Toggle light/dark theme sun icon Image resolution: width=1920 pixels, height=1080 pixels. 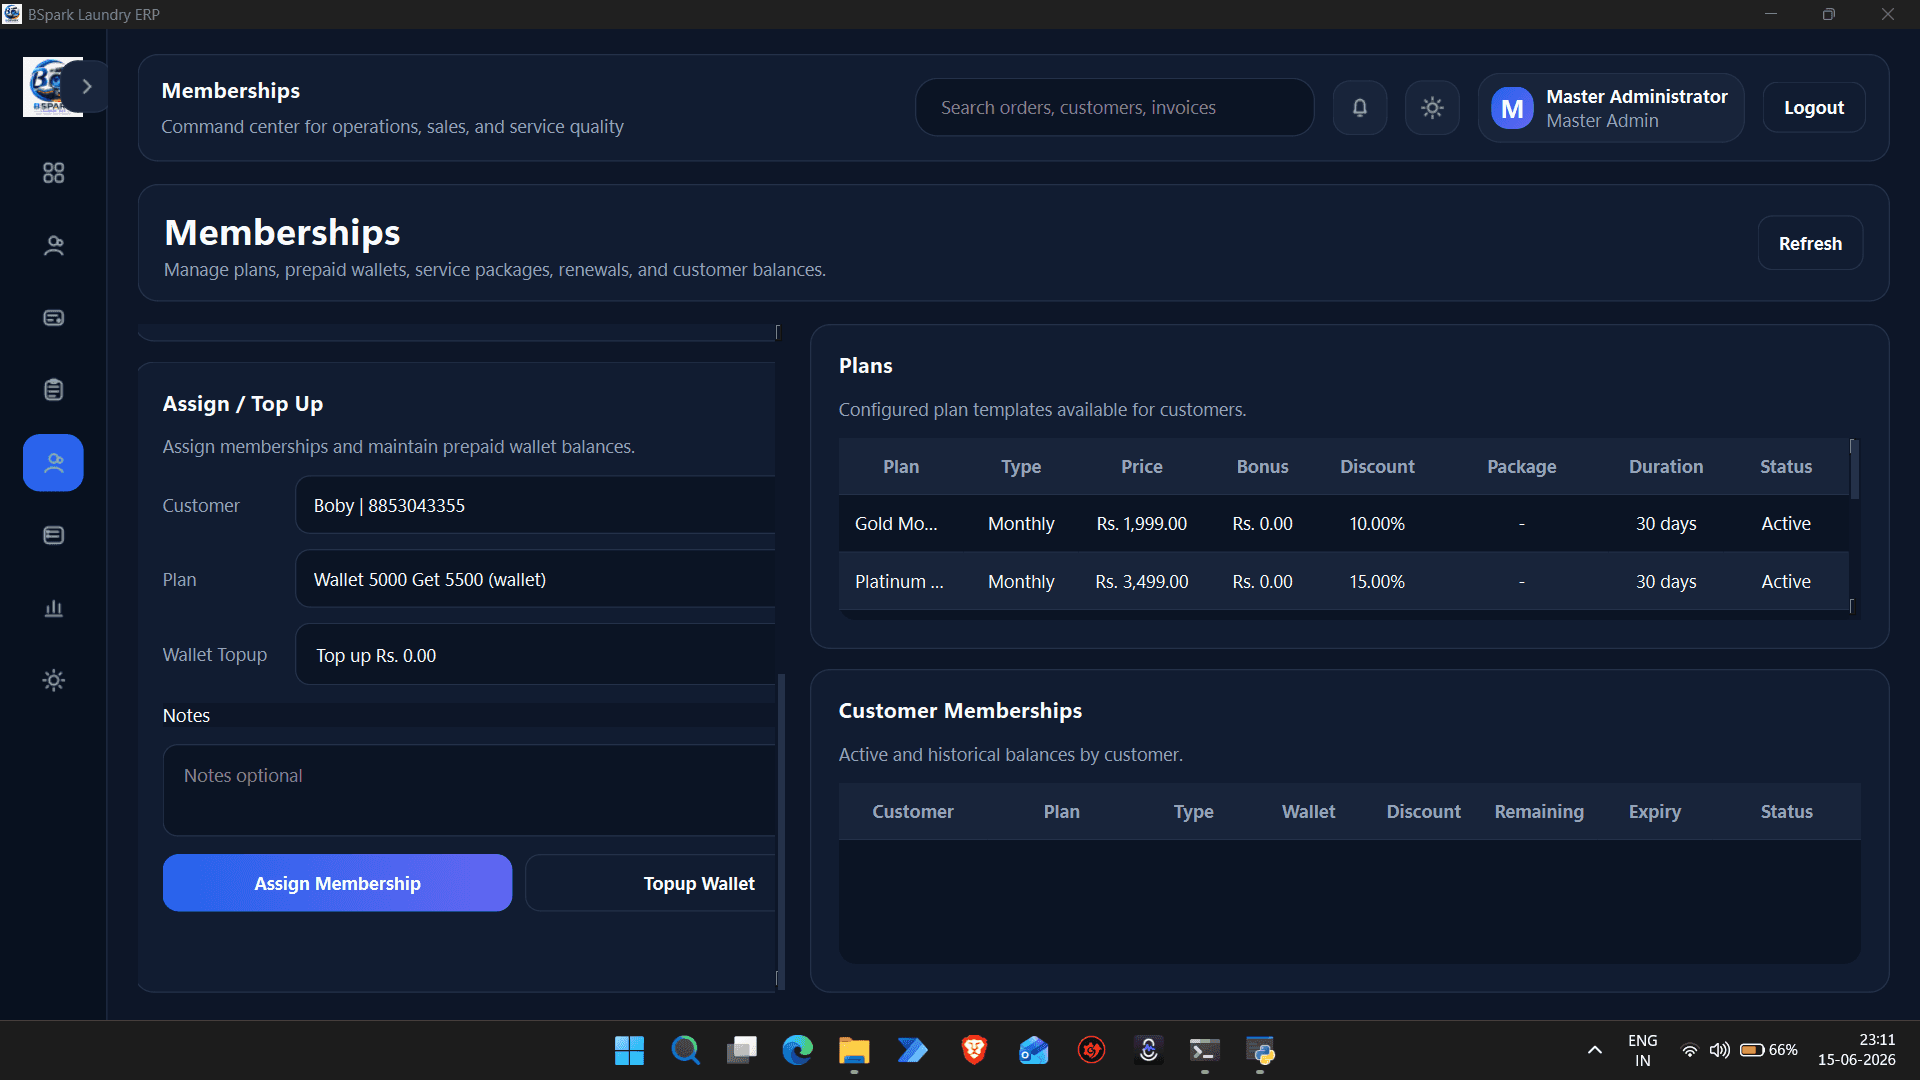(1432, 108)
